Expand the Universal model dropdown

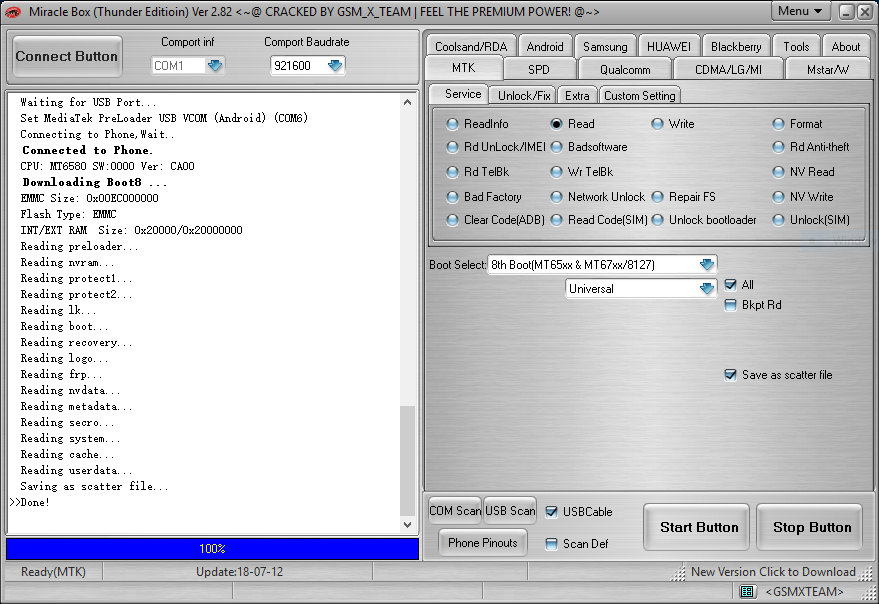click(x=707, y=288)
